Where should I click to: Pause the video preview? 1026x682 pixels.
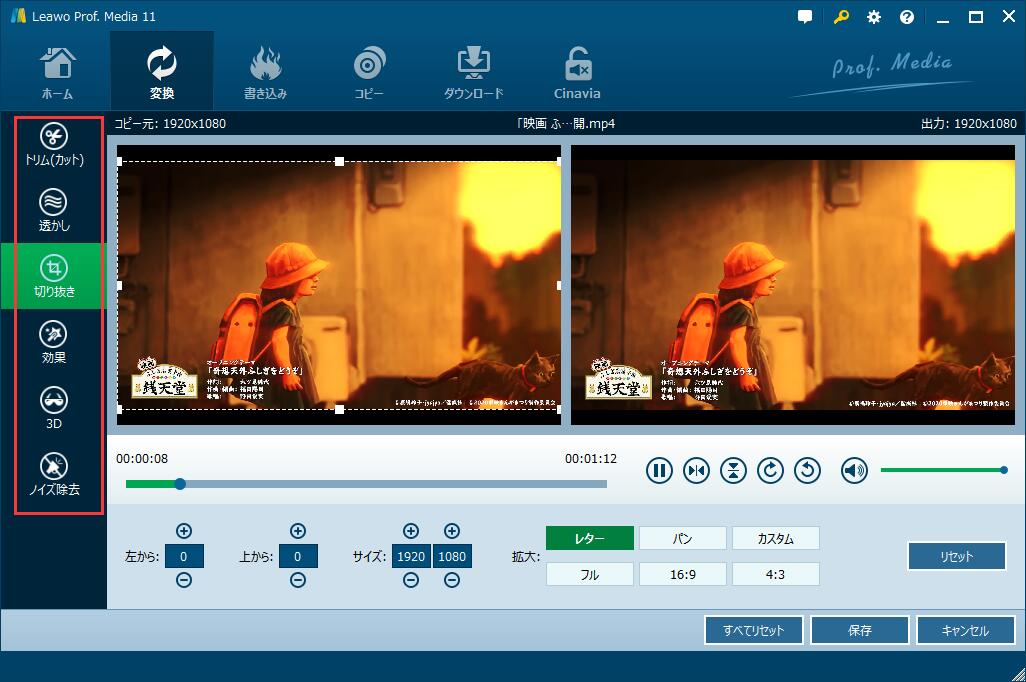coord(659,470)
